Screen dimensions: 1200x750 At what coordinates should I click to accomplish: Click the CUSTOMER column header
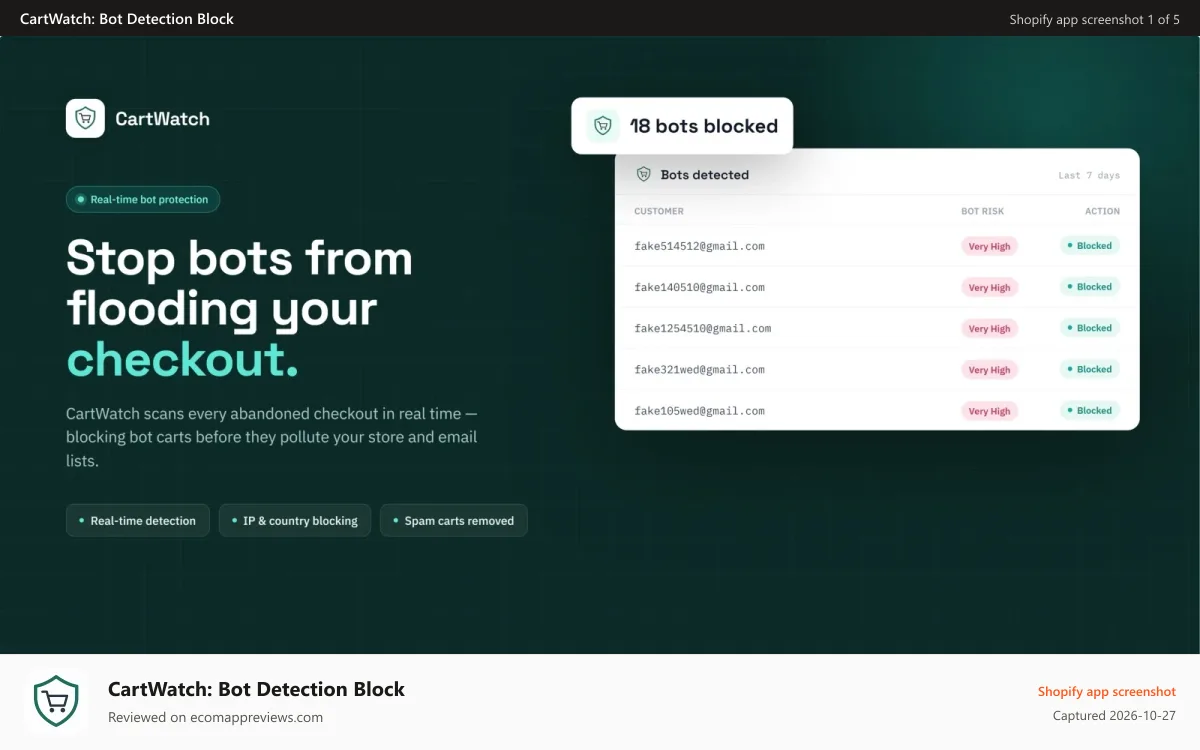pos(659,211)
